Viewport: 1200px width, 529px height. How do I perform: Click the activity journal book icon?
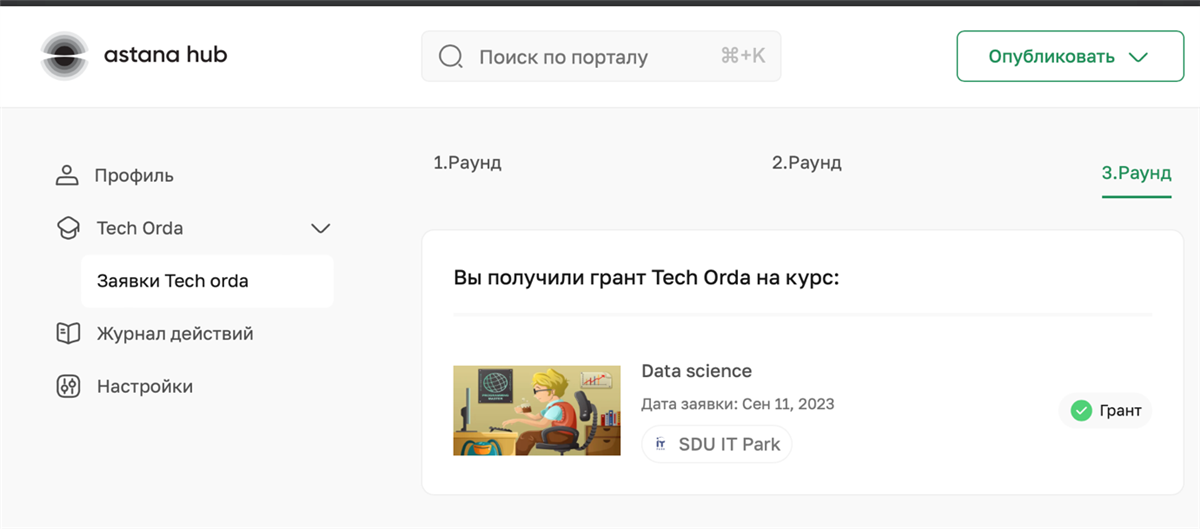point(67,334)
